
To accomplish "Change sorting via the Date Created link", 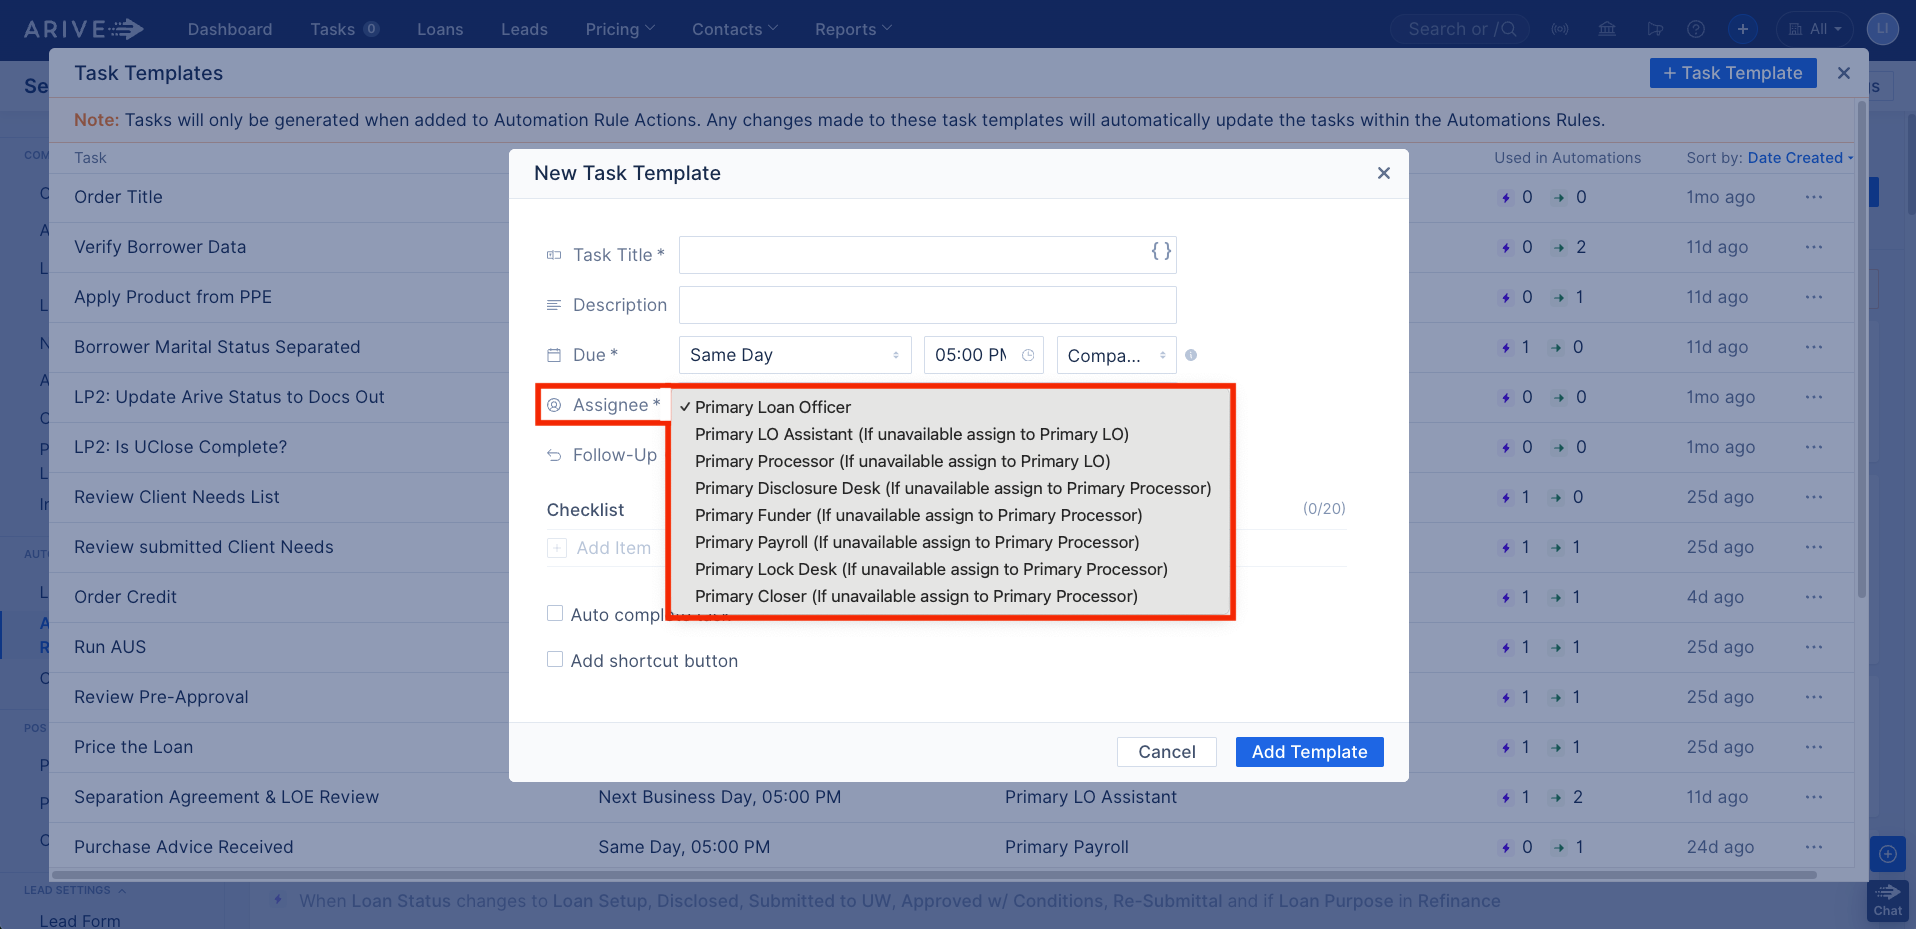I will point(1796,157).
